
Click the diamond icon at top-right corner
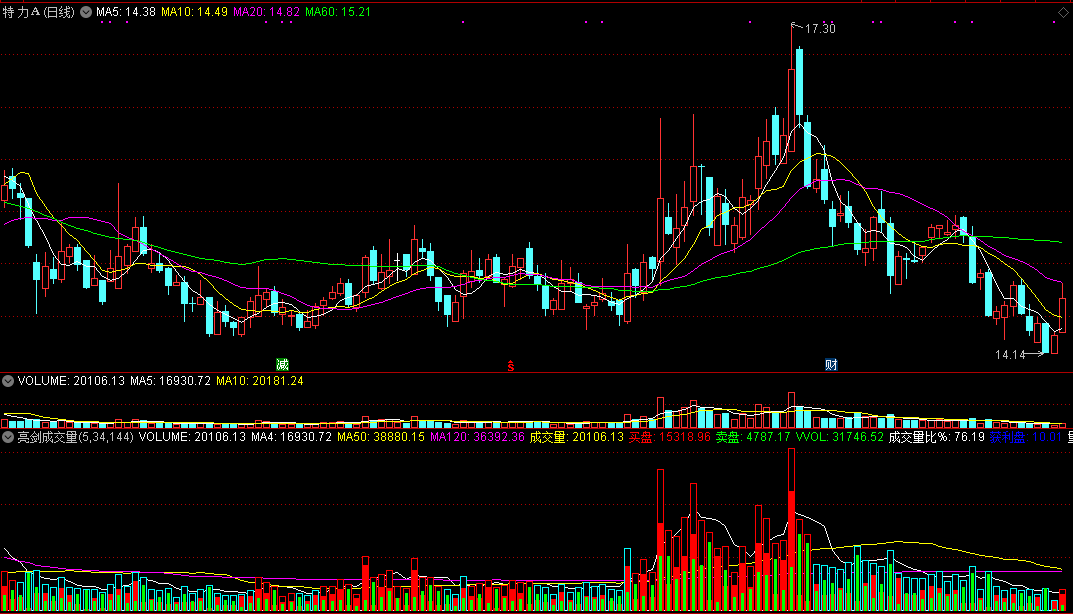tap(1063, 13)
